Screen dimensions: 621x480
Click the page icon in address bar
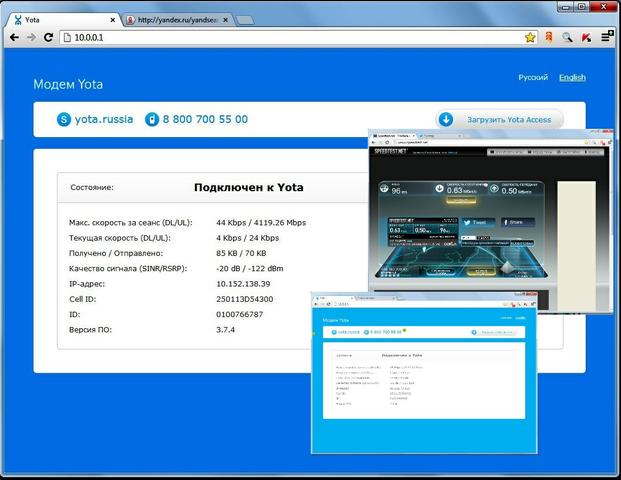coord(67,38)
